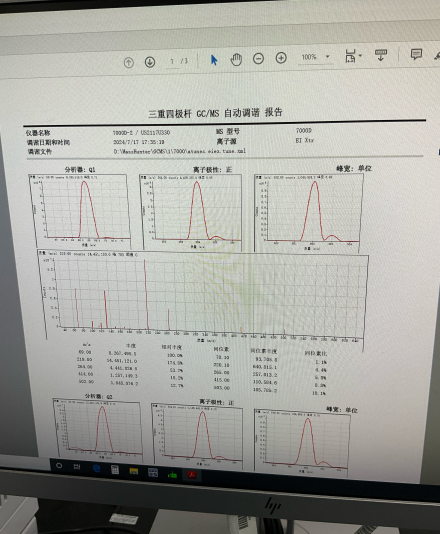The height and width of the screenshot is (534, 440).
Task: Click the zoom percentage value 100%
Action: point(309,57)
